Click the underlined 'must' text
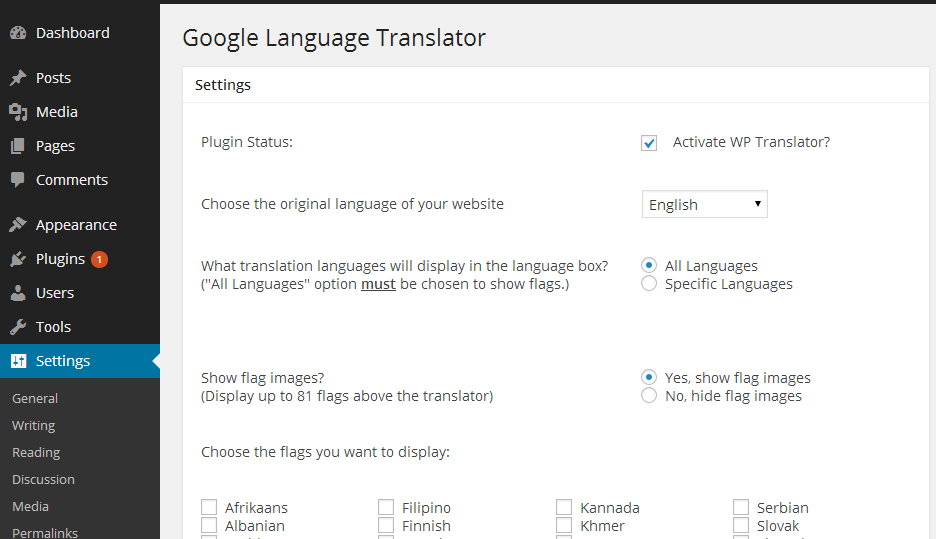Image resolution: width=936 pixels, height=539 pixels. 378,284
